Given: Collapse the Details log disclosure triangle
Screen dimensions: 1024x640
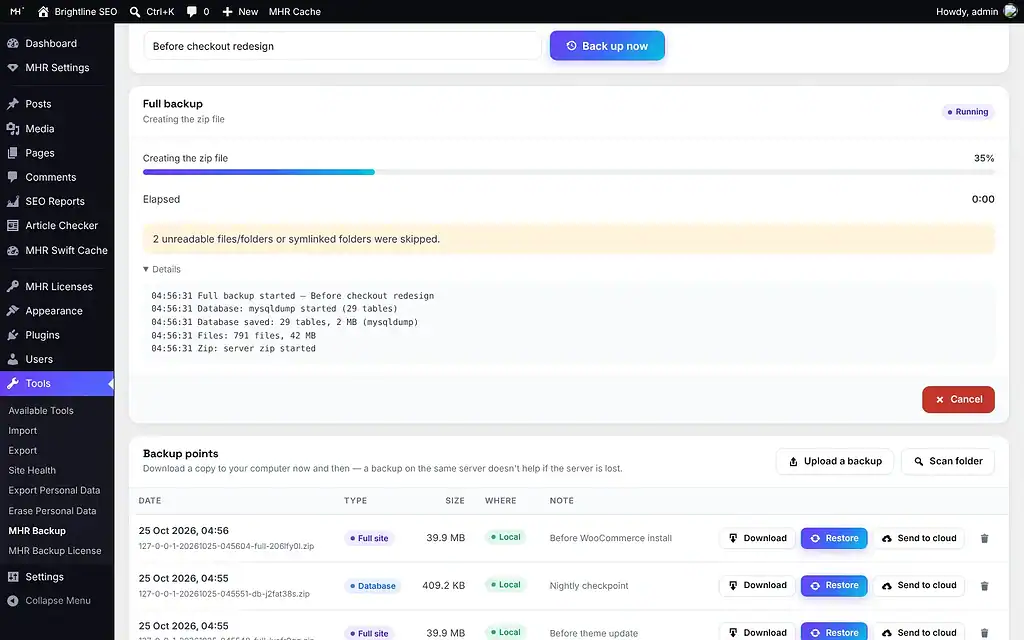Looking at the screenshot, I should coord(146,269).
